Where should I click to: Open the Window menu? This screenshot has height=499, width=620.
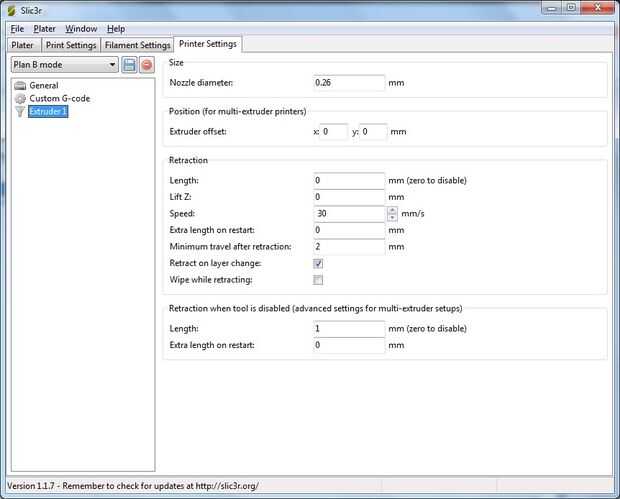[81, 29]
